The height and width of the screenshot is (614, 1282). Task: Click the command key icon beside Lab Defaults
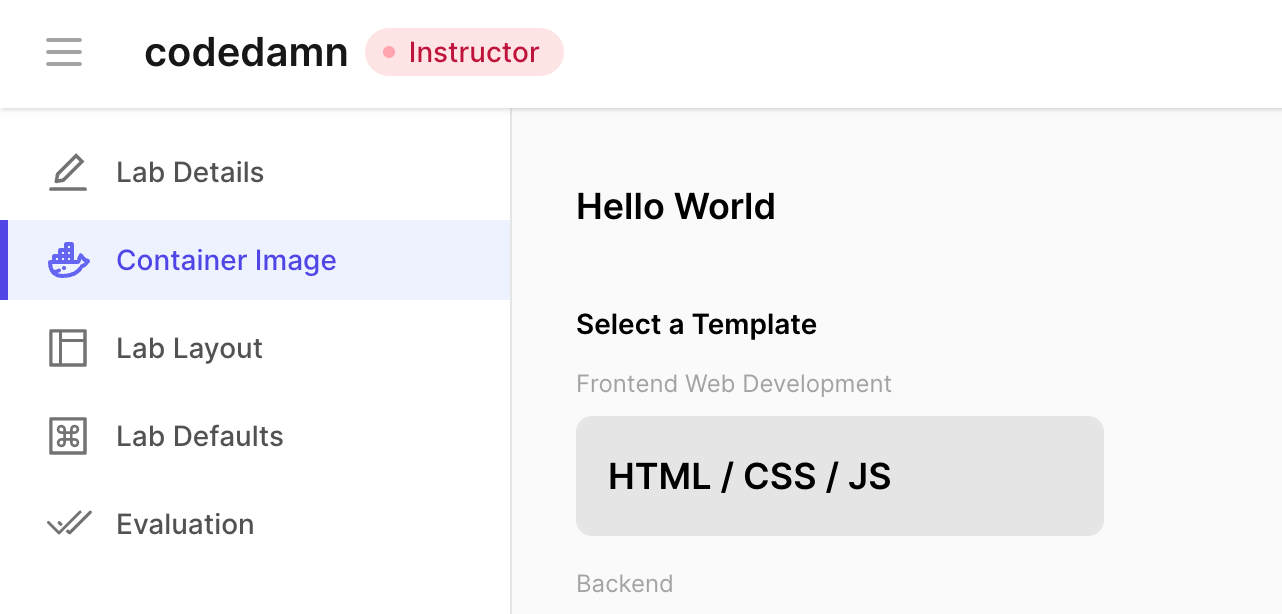pos(66,436)
